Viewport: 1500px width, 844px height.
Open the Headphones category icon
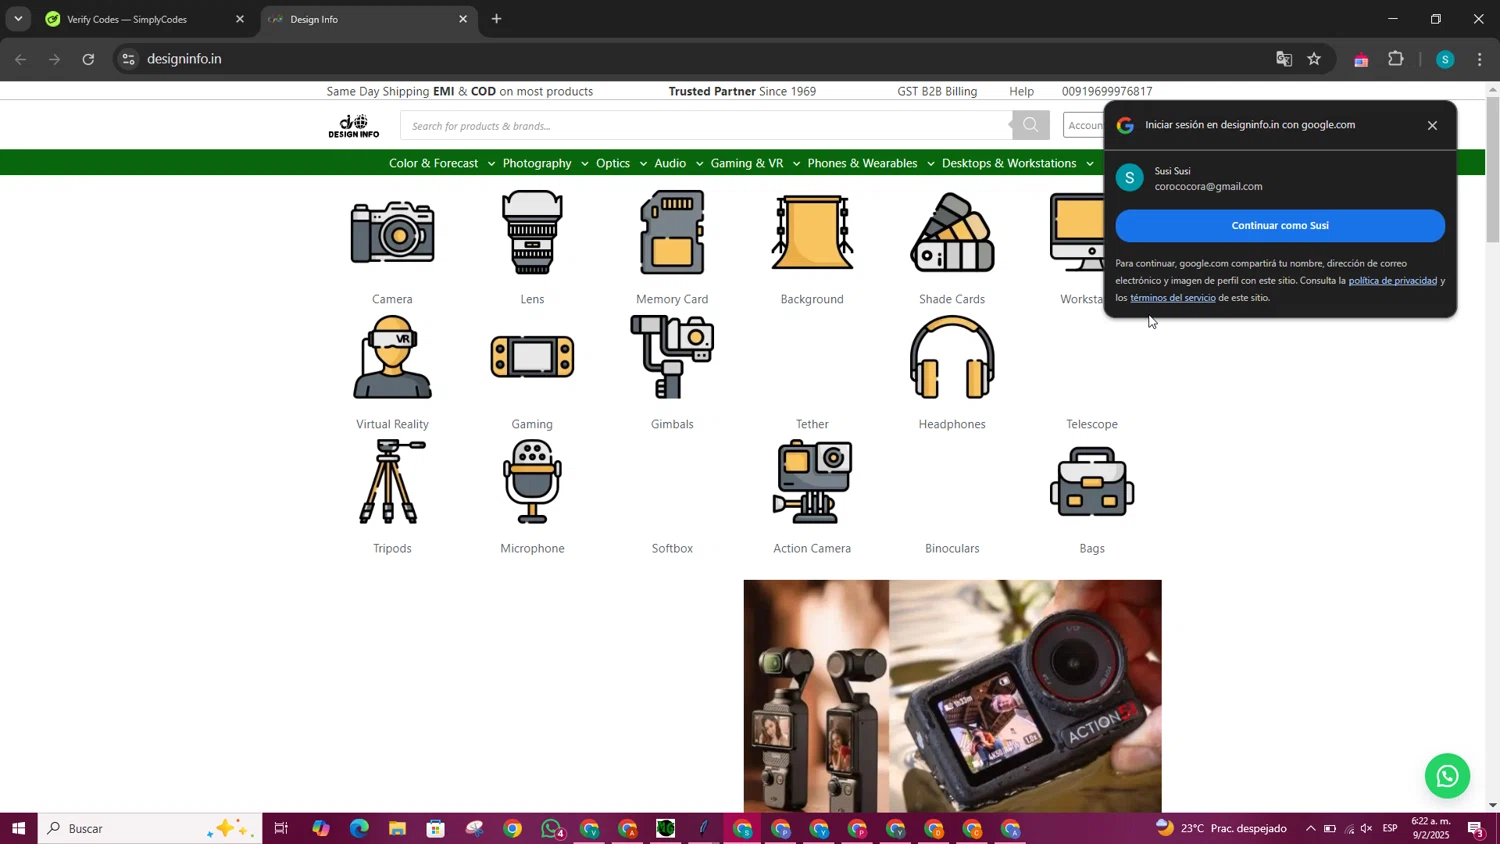(952, 357)
